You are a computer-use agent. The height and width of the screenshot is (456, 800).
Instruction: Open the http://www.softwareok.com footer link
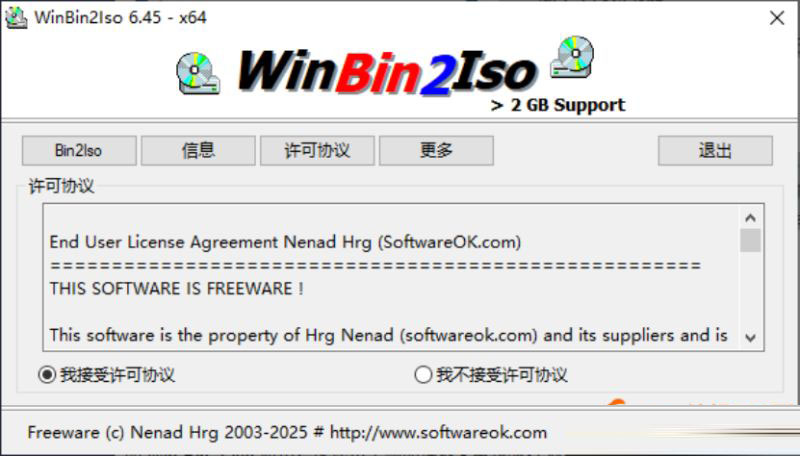click(x=438, y=433)
